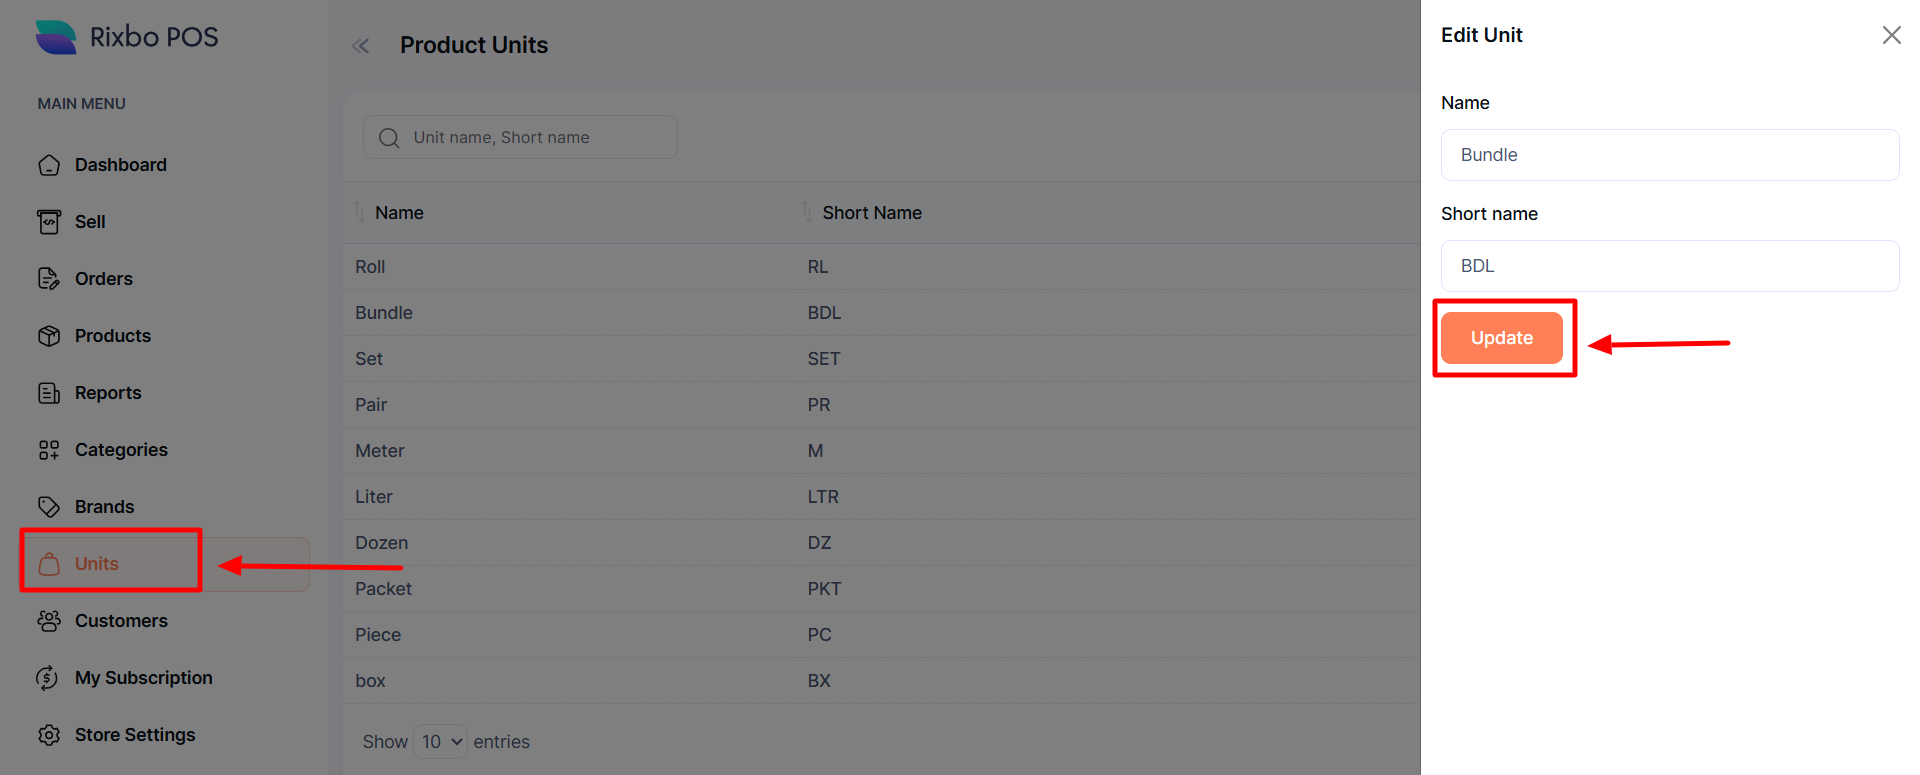Click the Orders document icon
The image size is (1920, 775).
49,279
